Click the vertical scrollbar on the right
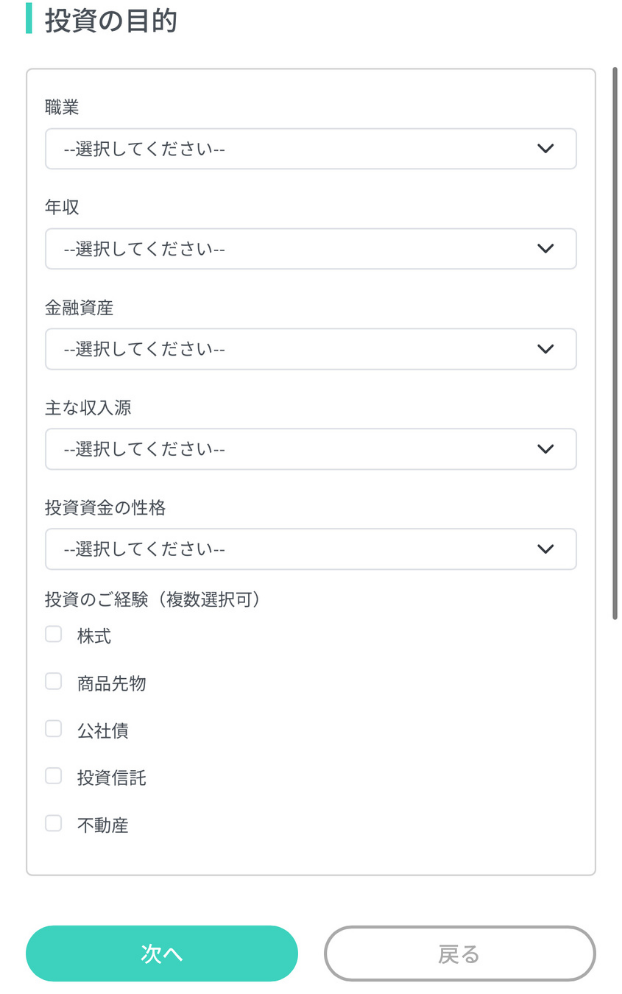 (615, 340)
